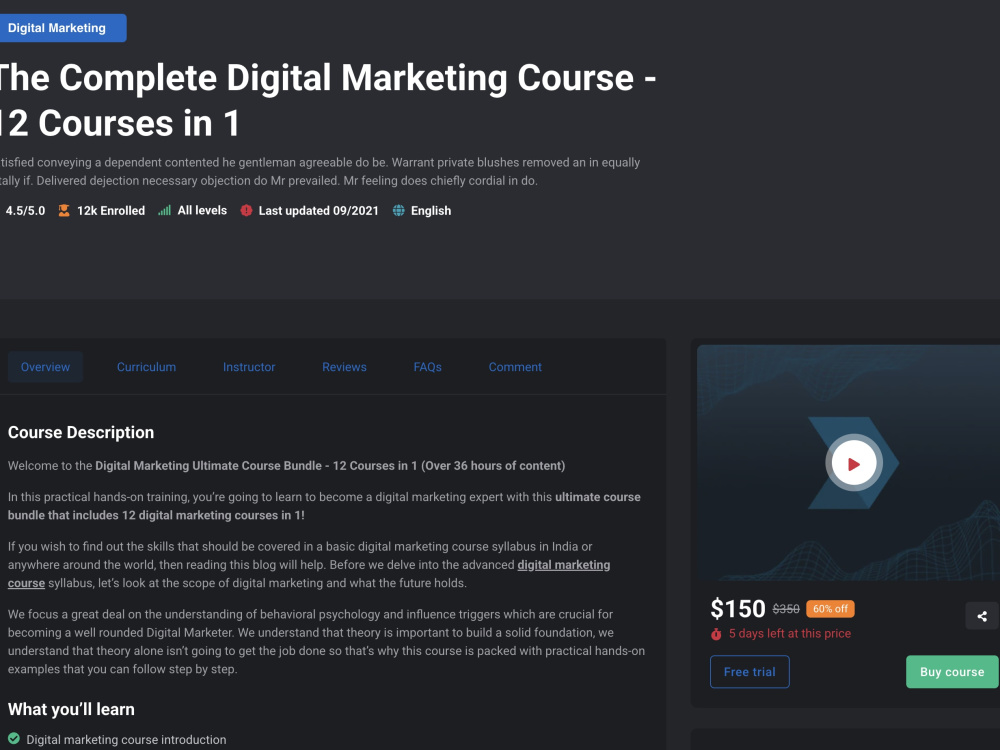Open the Overview tab
Image resolution: width=1000 pixels, height=750 pixels.
(x=45, y=367)
